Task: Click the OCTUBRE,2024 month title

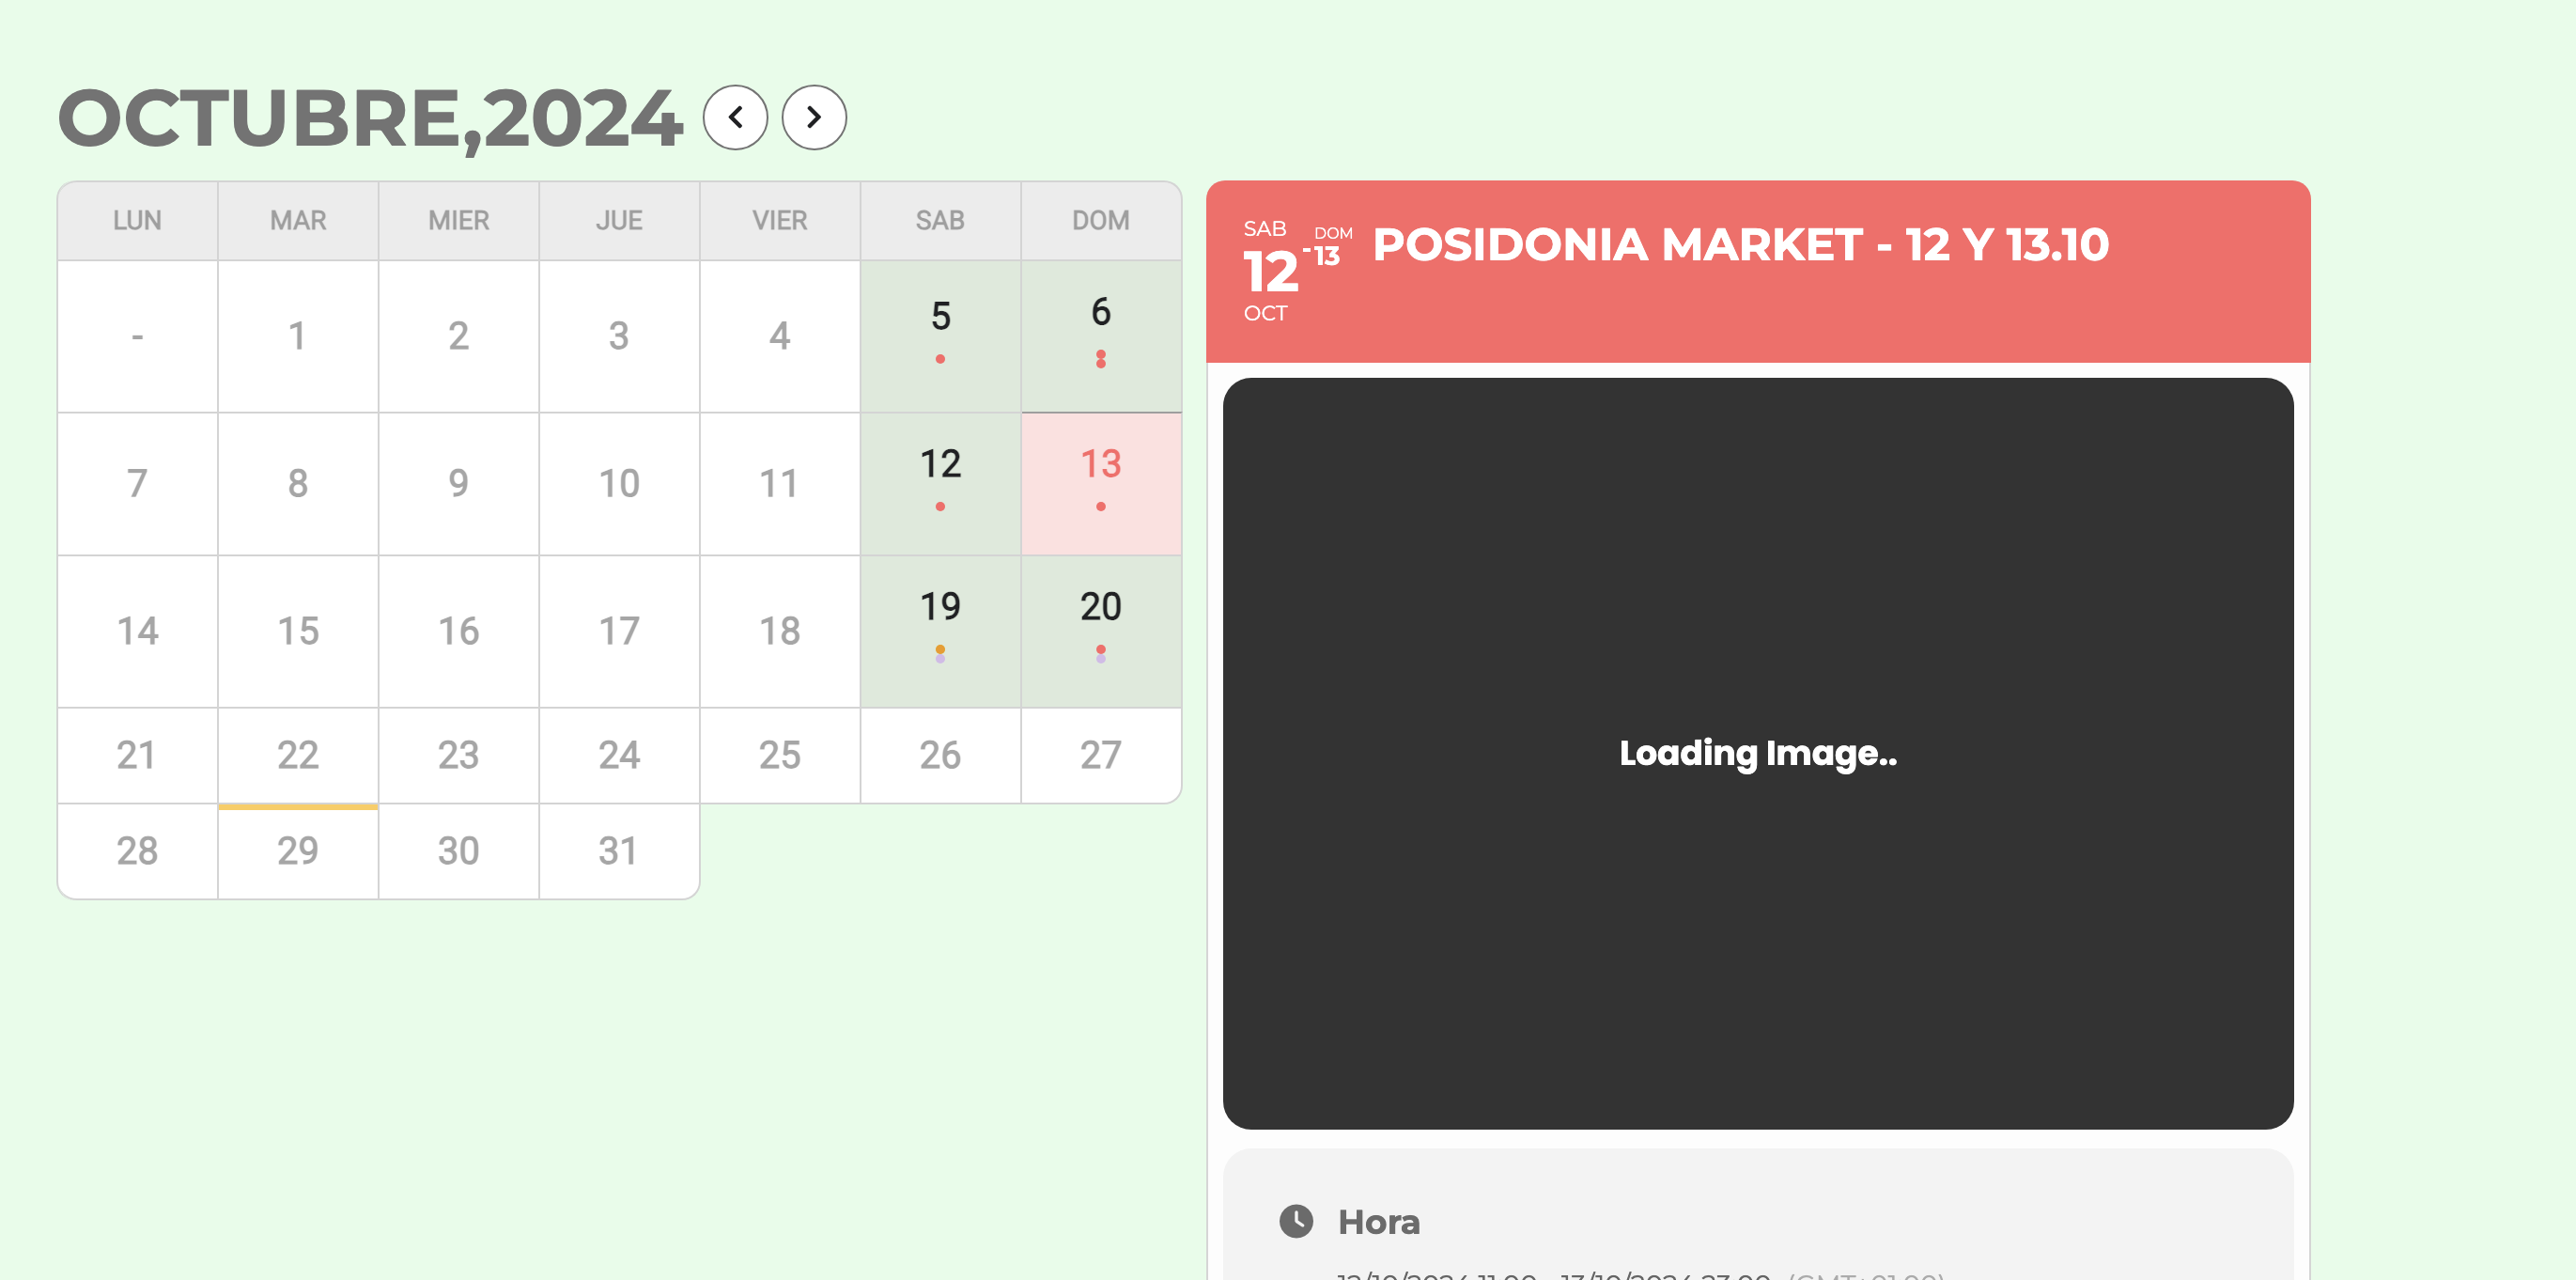Action: 371,118
